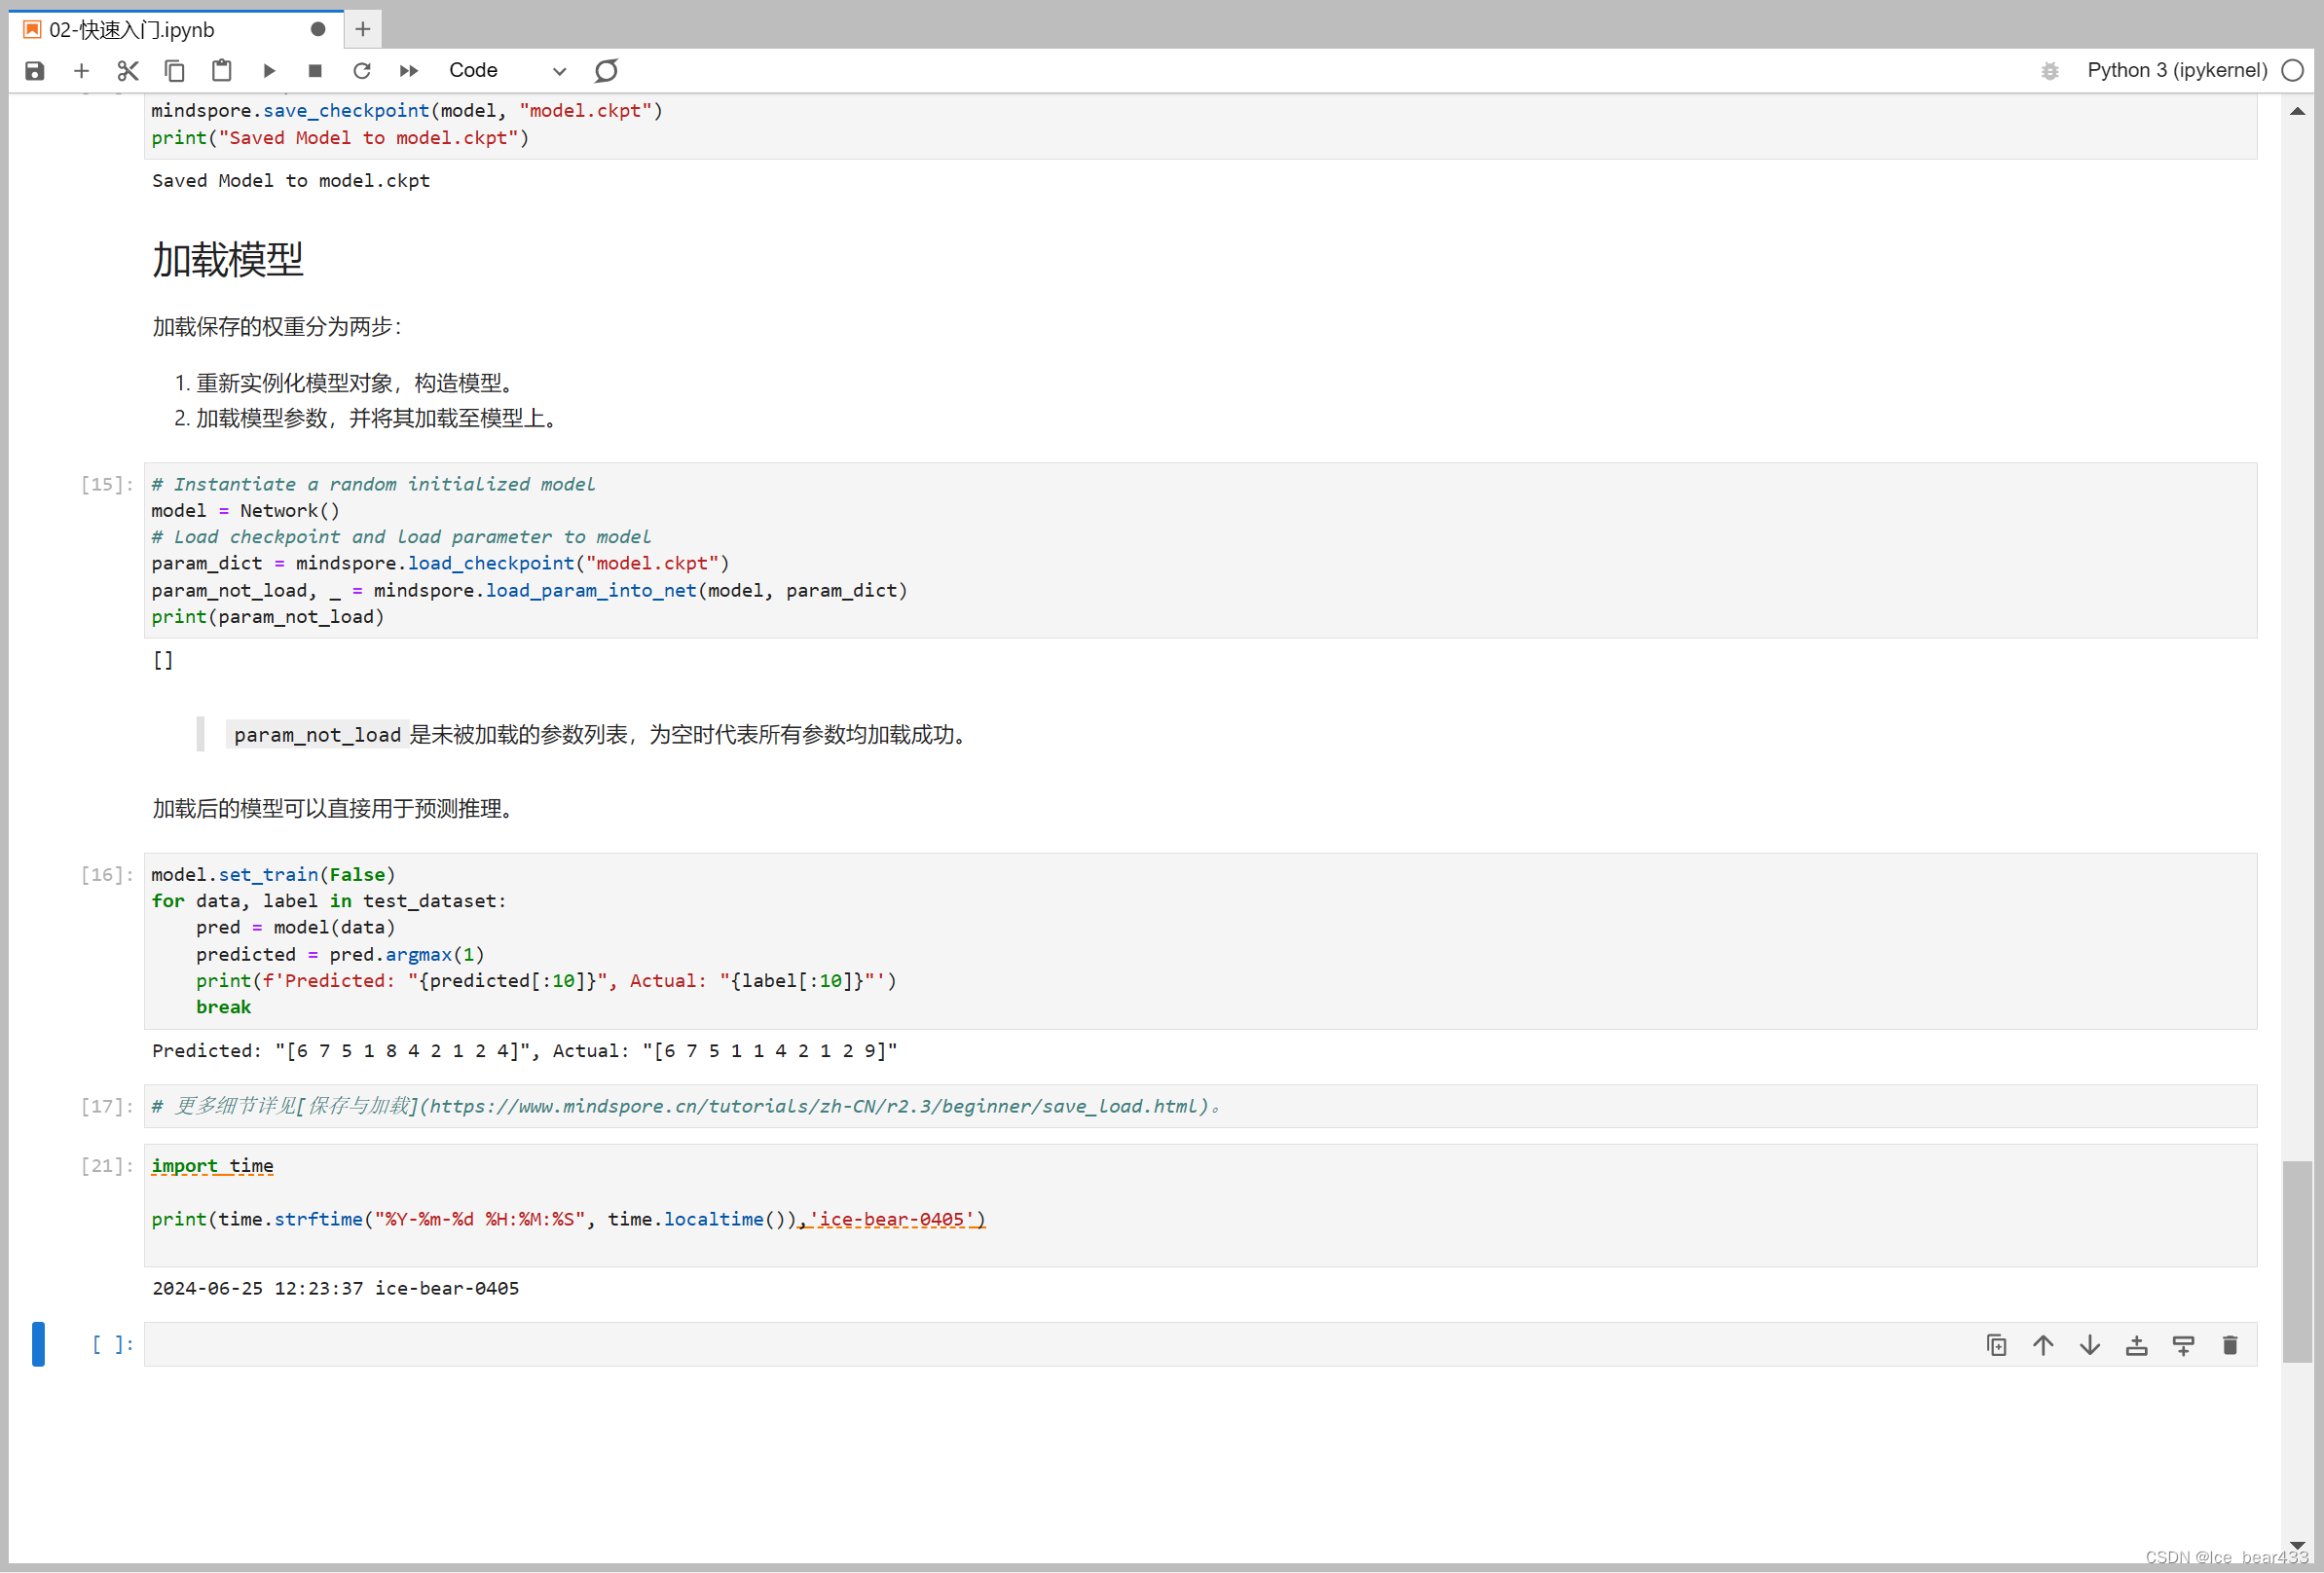The width and height of the screenshot is (2324, 1573).
Task: Switch kernel via Python 3 (ipykernel) label
Action: (2177, 70)
